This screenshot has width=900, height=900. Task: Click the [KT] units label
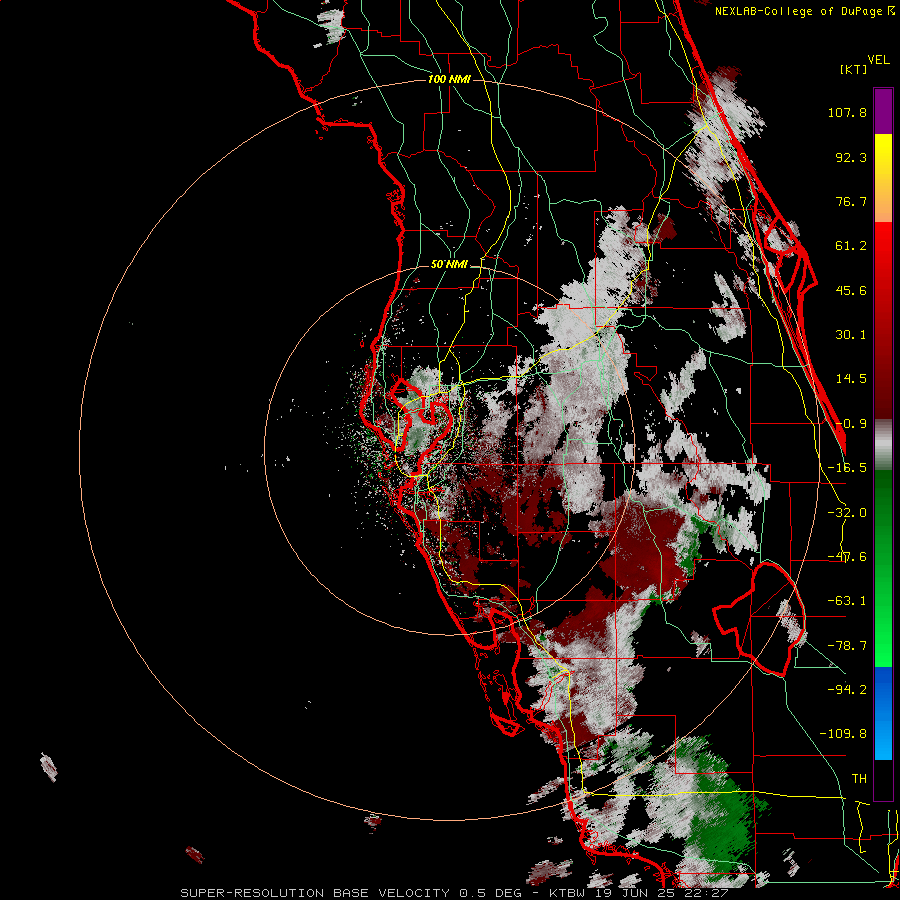pyautogui.click(x=854, y=69)
